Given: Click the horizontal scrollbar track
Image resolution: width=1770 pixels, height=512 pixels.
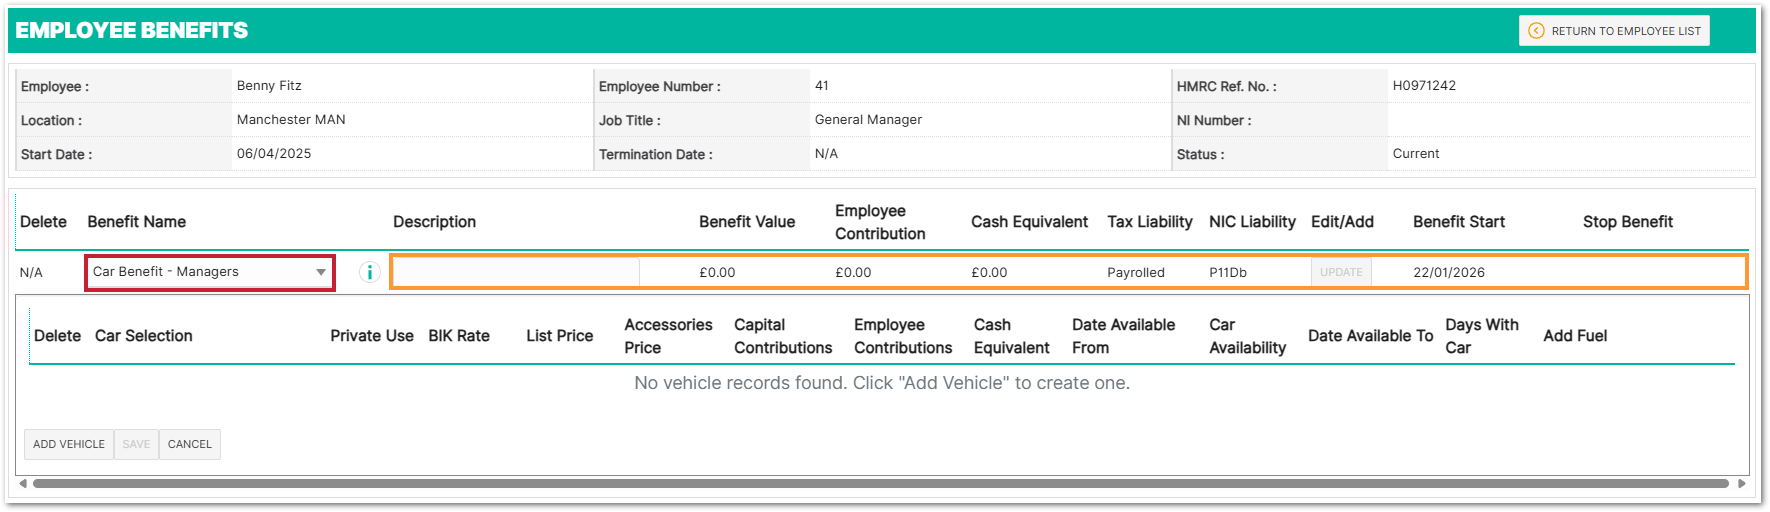Looking at the screenshot, I should pos(880,484).
